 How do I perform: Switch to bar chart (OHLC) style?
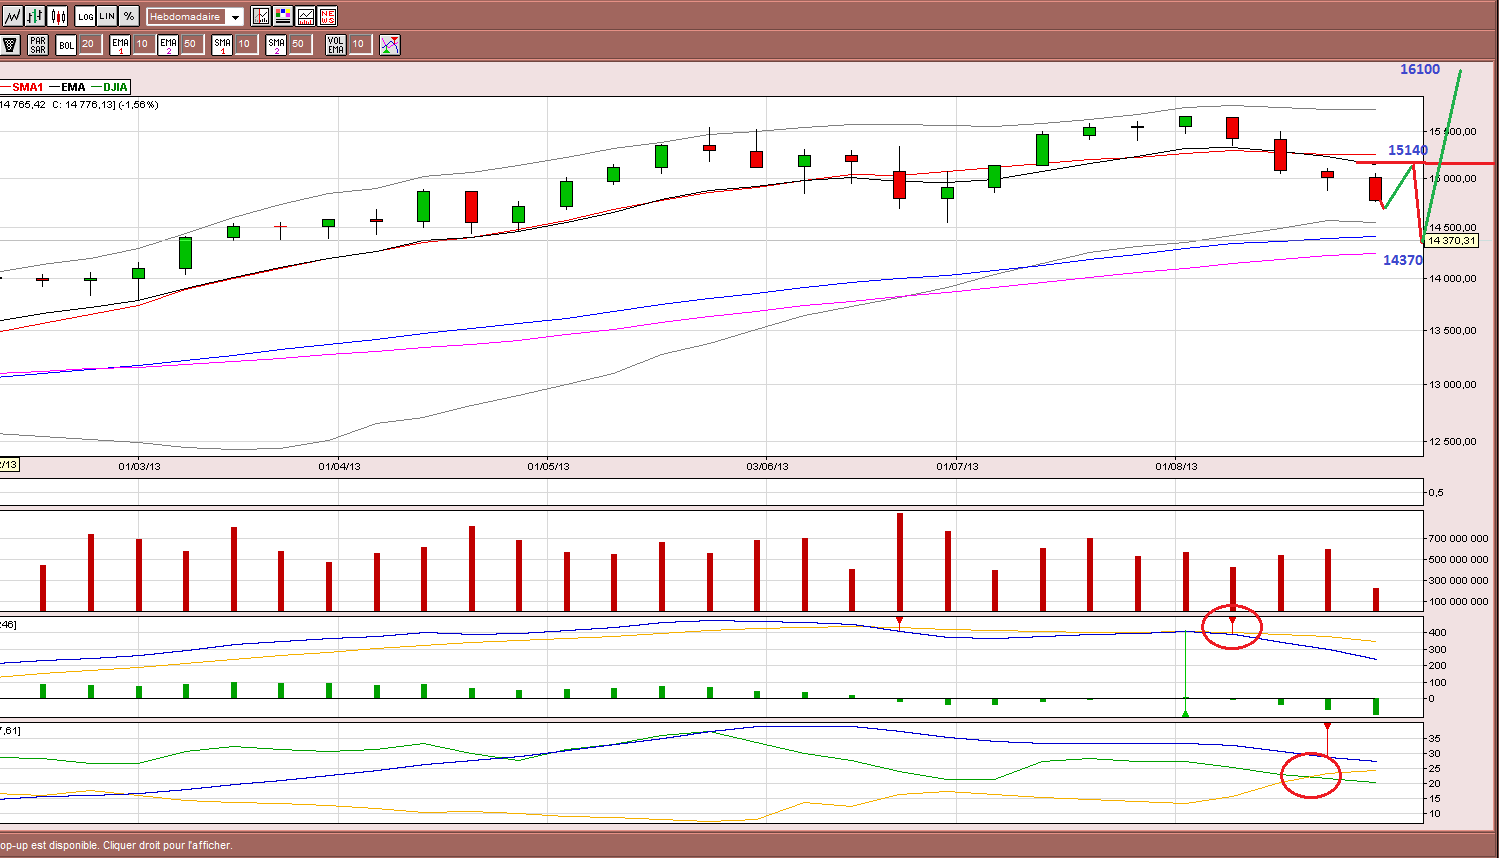click(35, 16)
